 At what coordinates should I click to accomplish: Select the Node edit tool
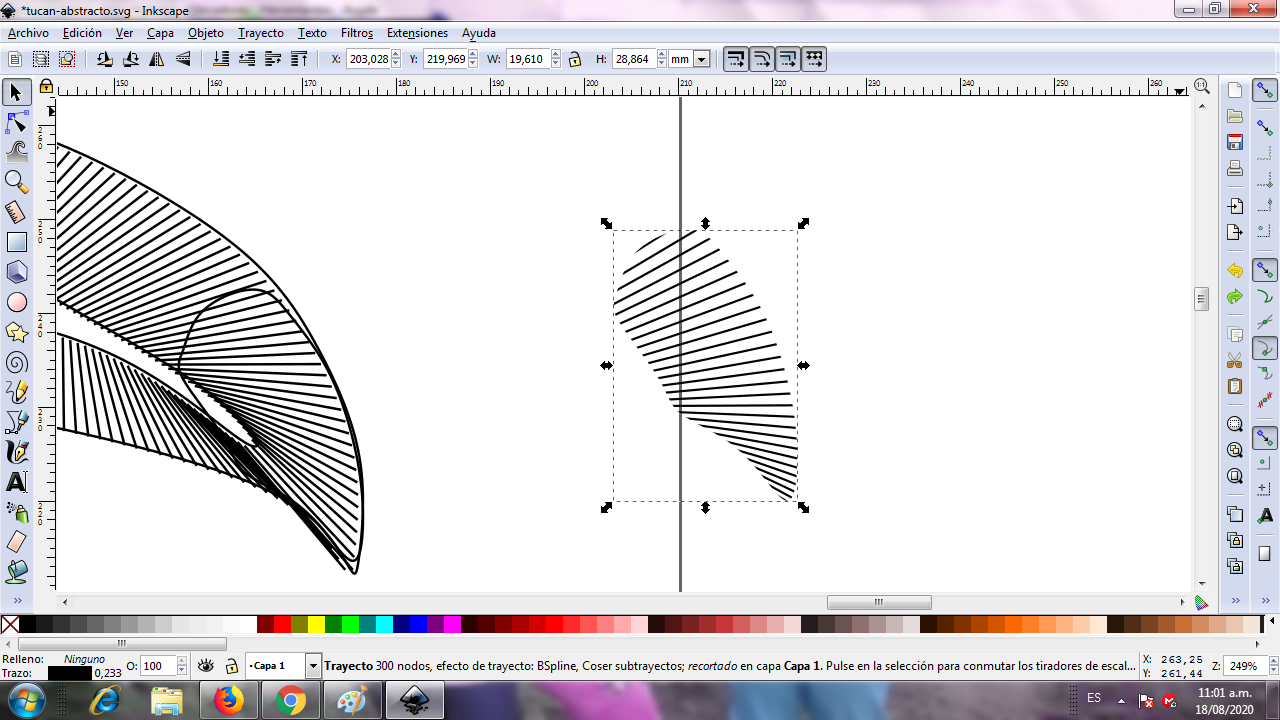[x=16, y=123]
